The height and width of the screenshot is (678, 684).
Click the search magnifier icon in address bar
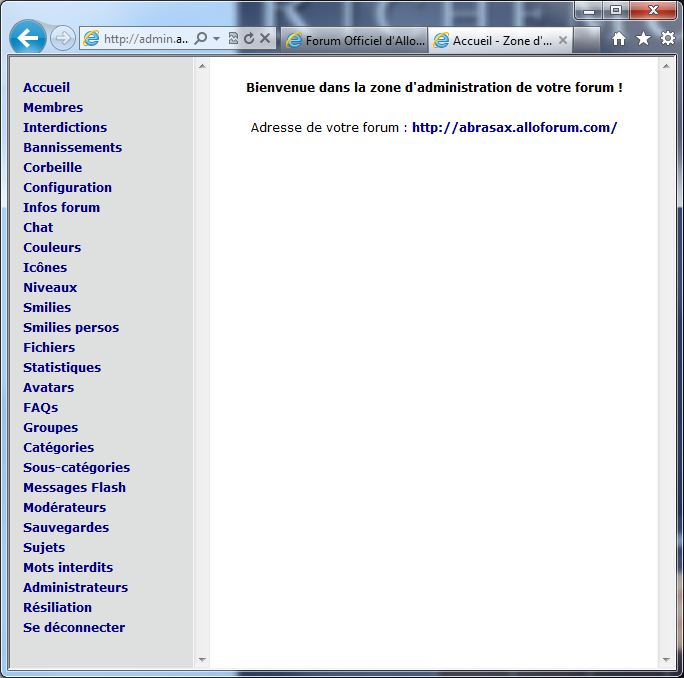[x=201, y=39]
